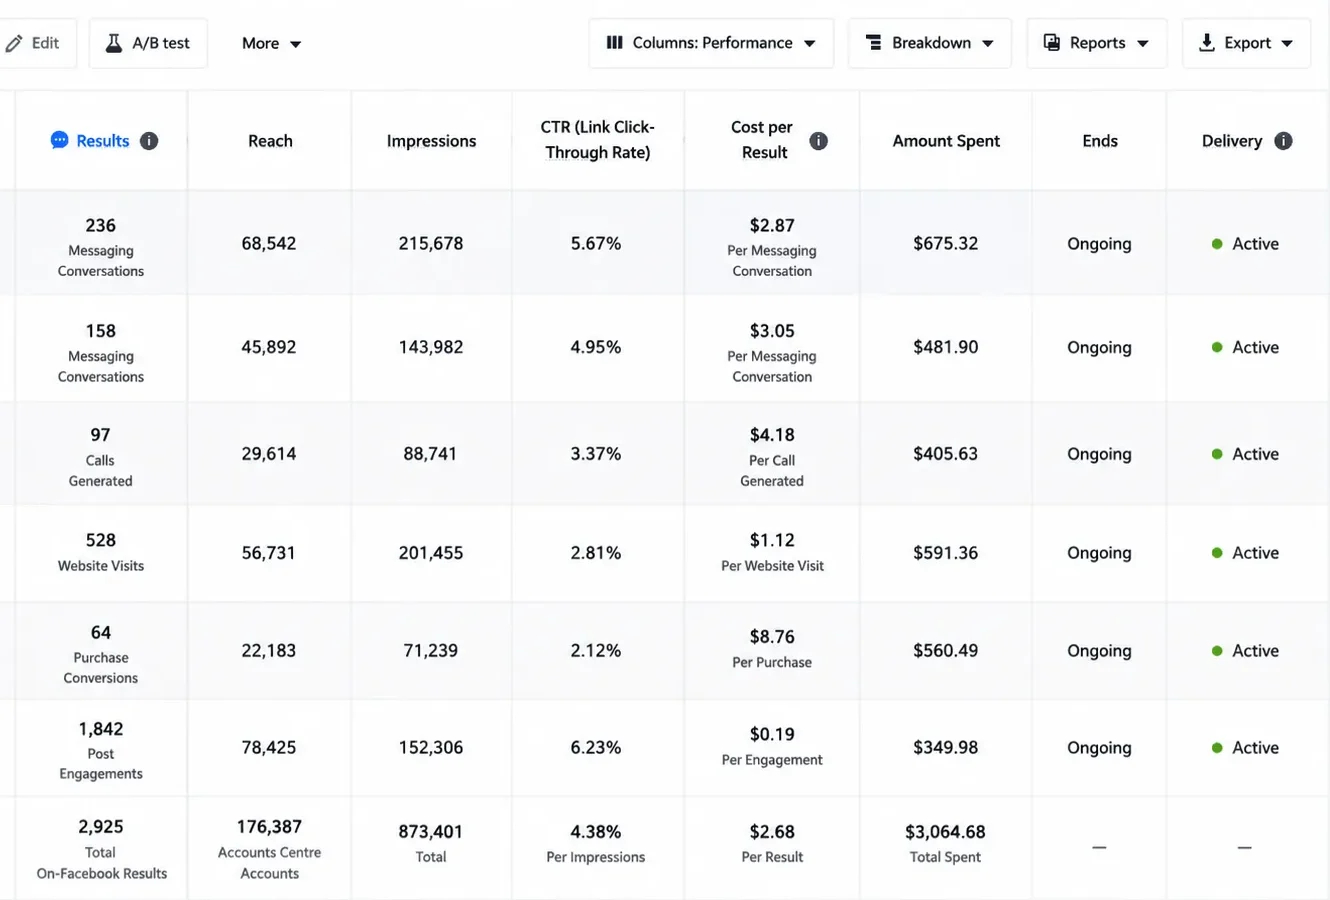Click the green status dot in the $405.63 row
Image resolution: width=1330 pixels, height=900 pixels.
[x=1217, y=454]
